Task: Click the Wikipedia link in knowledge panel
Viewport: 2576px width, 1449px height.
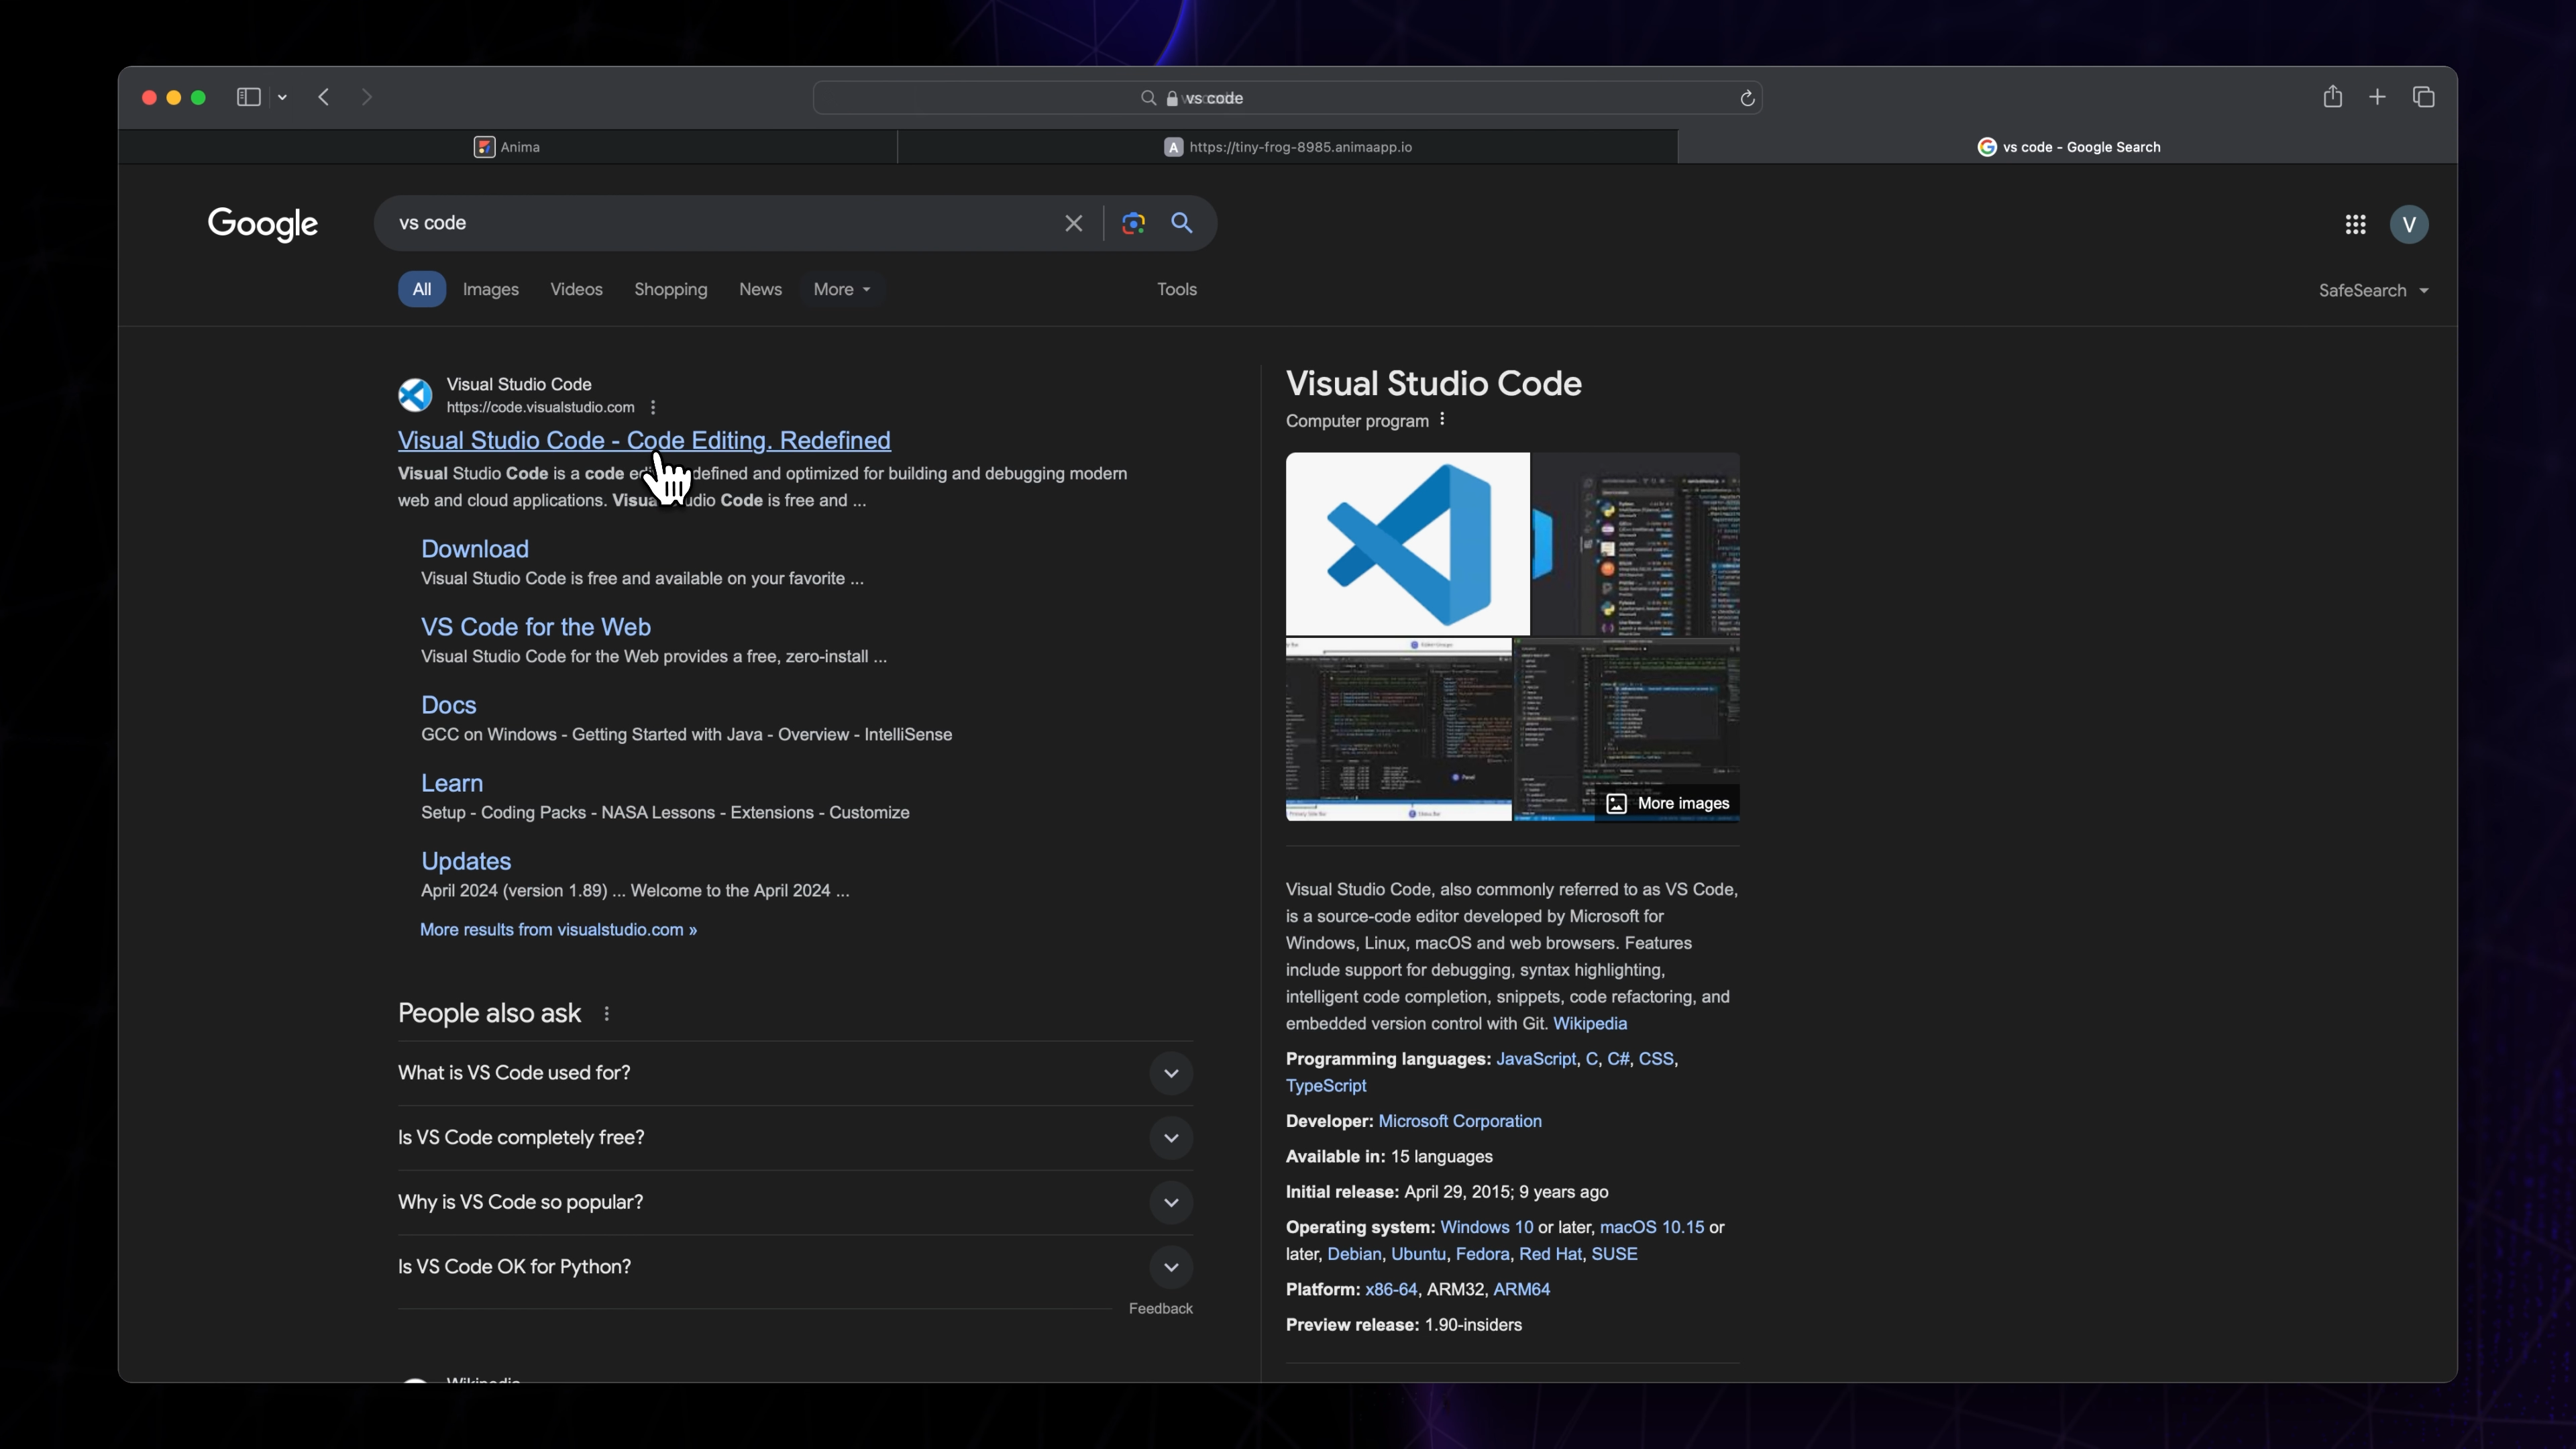Action: coord(1590,1023)
